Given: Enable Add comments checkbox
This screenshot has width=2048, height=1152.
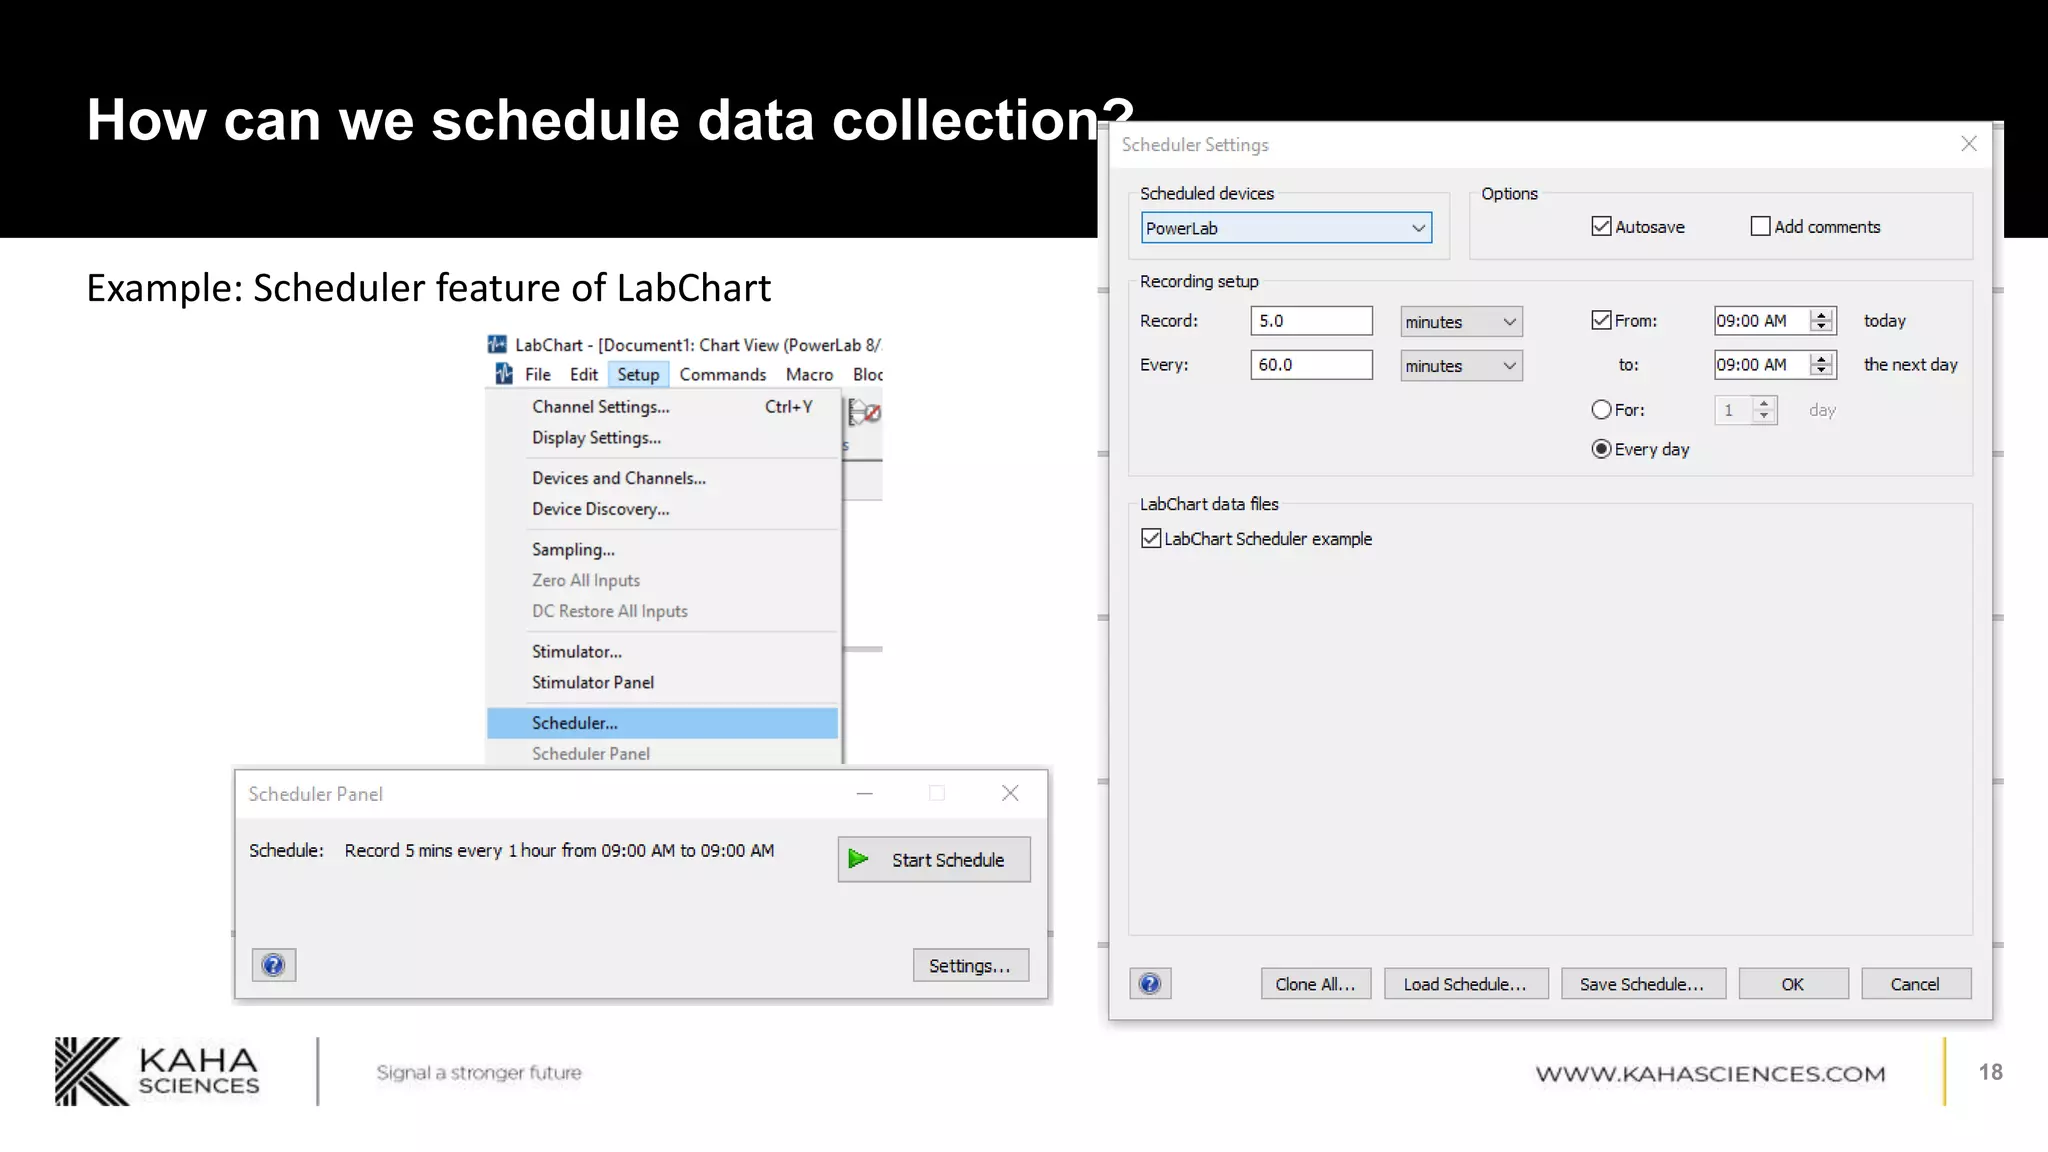Looking at the screenshot, I should 1760,227.
